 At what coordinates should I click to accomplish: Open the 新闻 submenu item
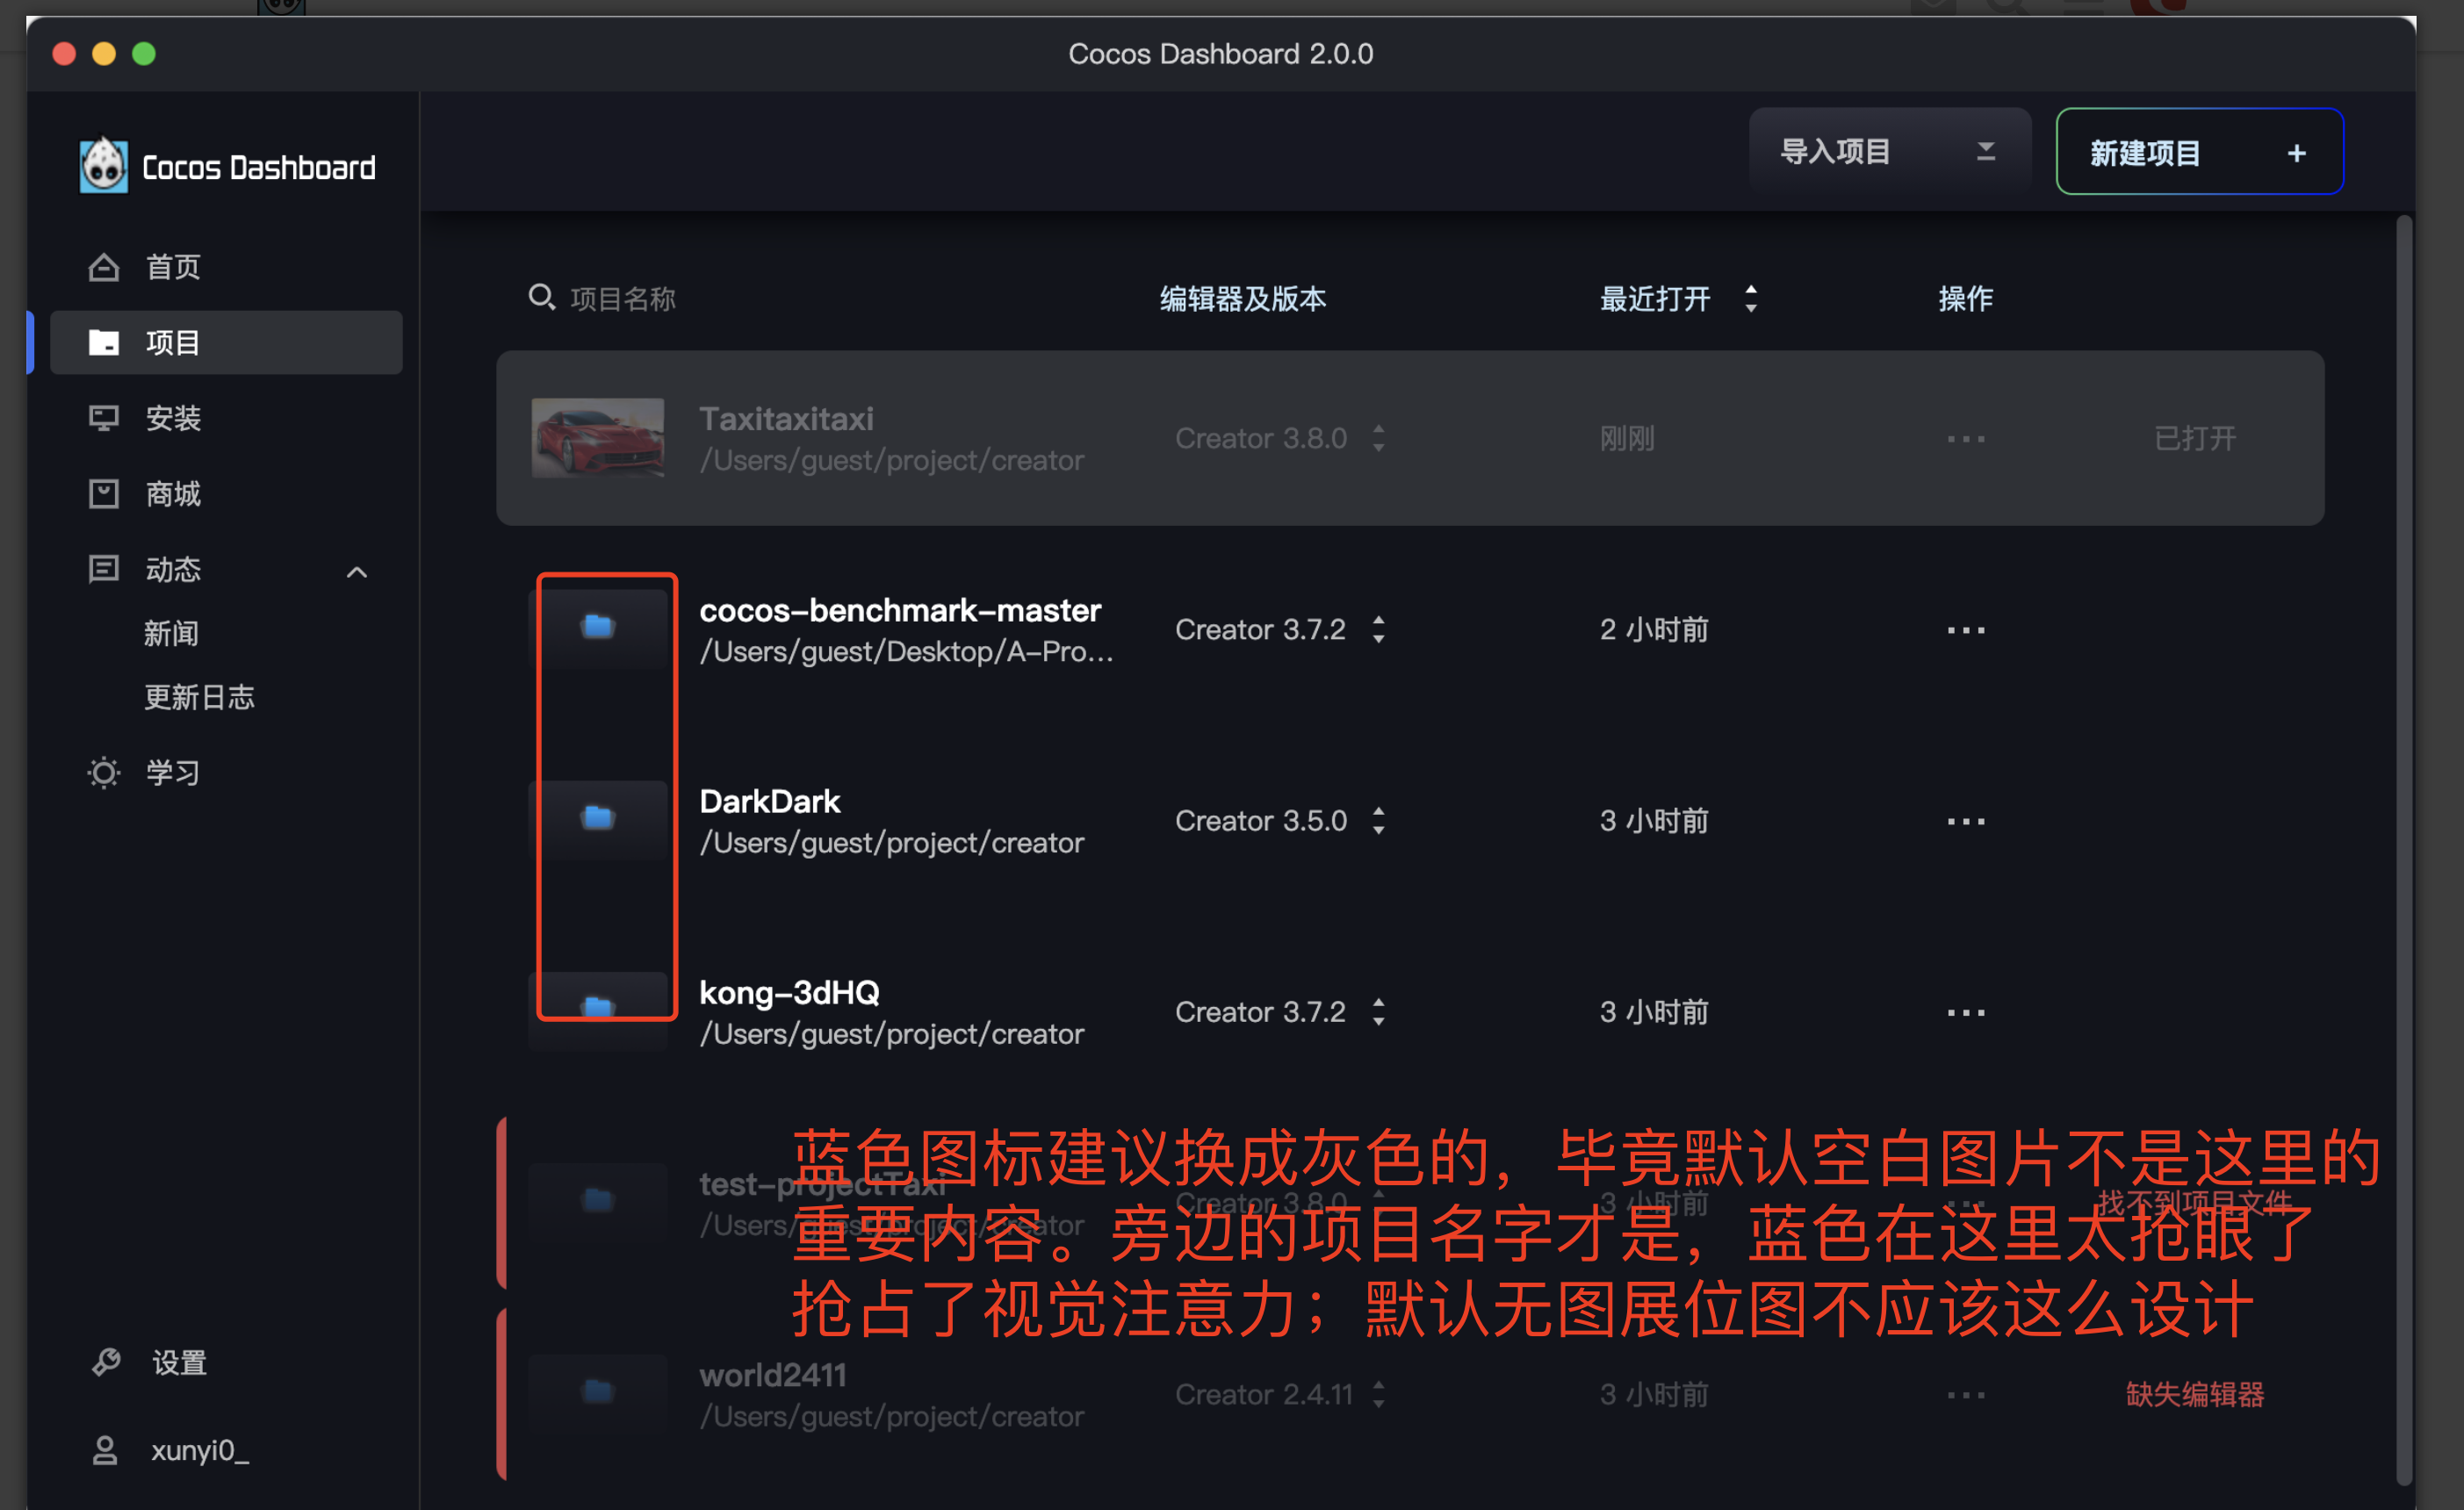click(x=171, y=633)
